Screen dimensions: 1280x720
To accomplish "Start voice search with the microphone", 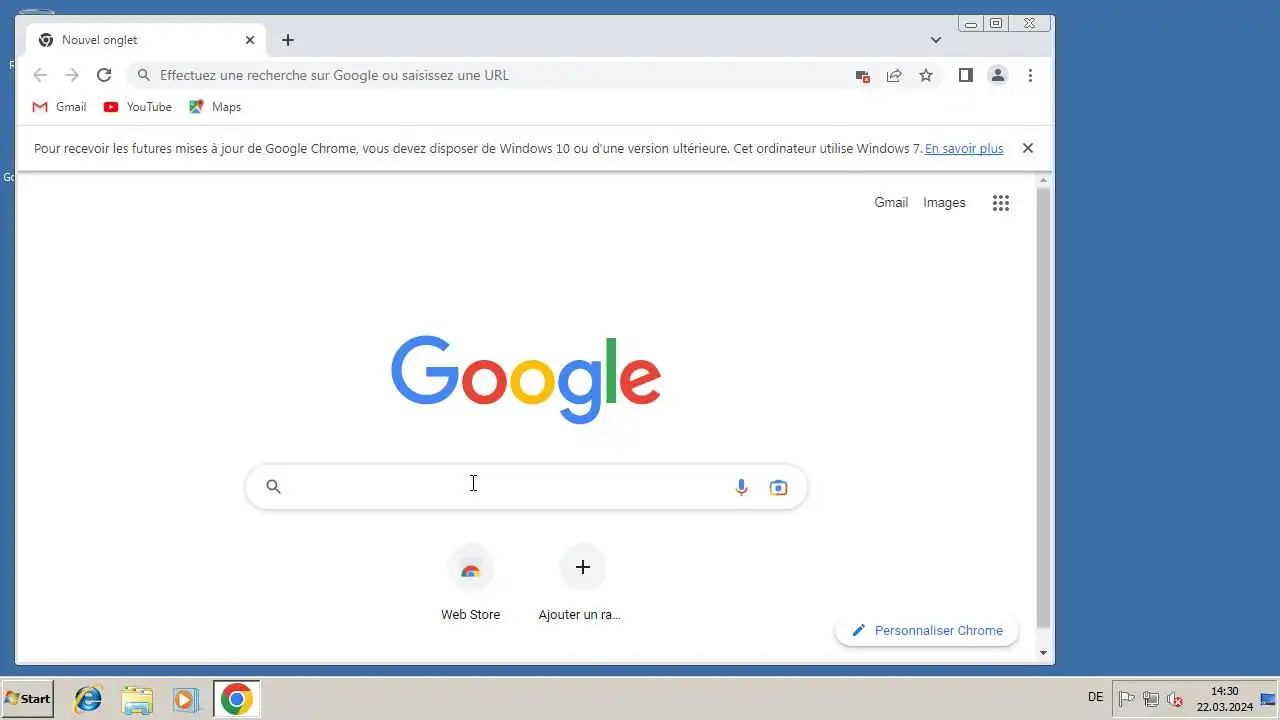I will coord(741,487).
